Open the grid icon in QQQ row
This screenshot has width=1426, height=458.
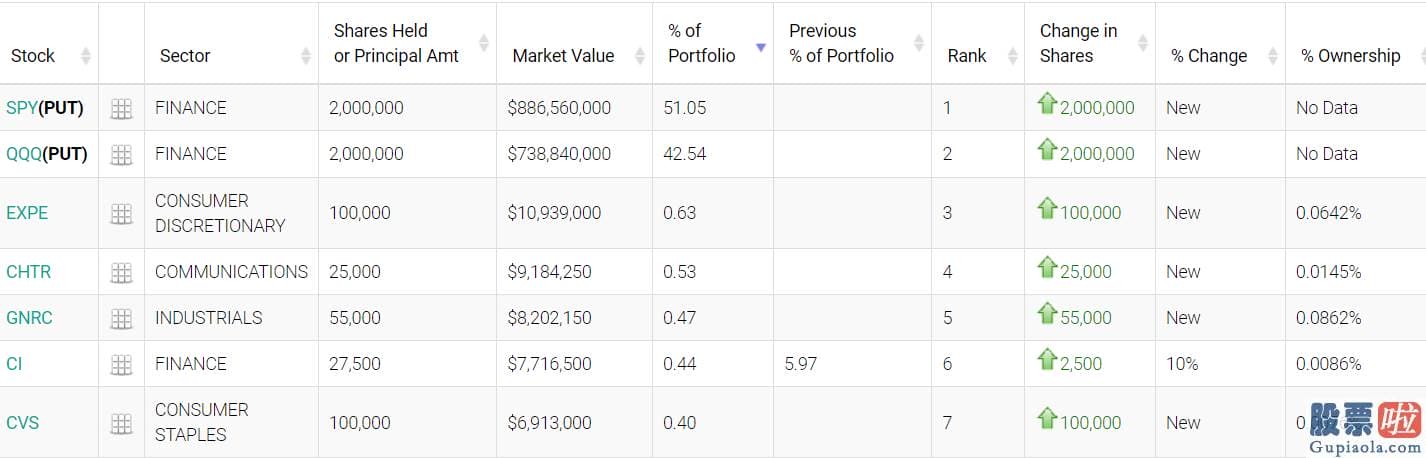click(121, 155)
